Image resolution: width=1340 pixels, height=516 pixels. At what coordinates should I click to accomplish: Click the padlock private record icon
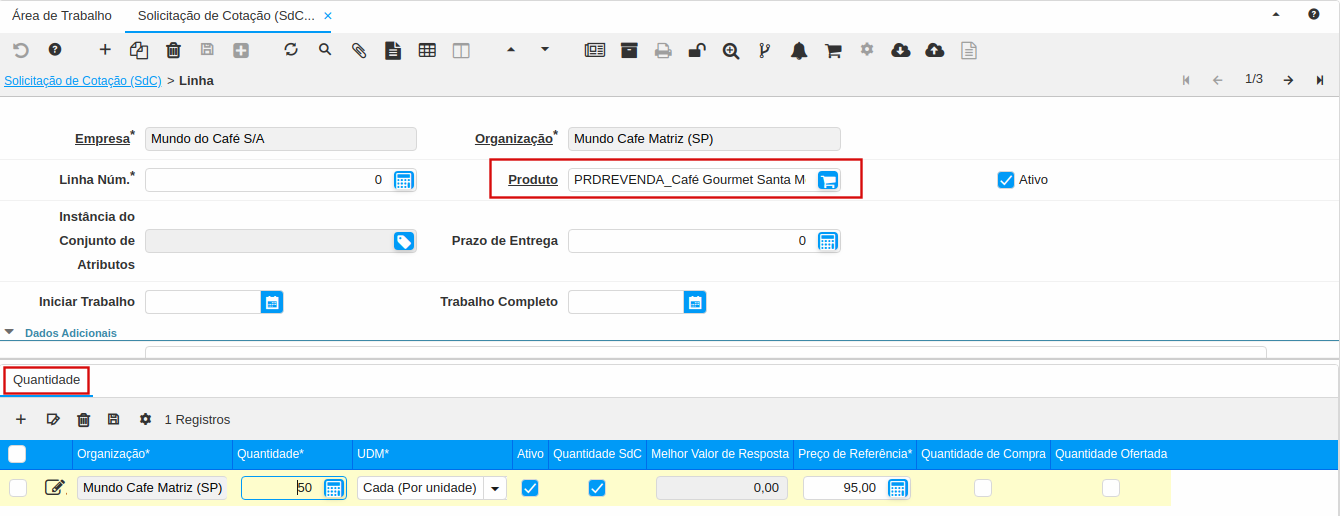coord(697,50)
